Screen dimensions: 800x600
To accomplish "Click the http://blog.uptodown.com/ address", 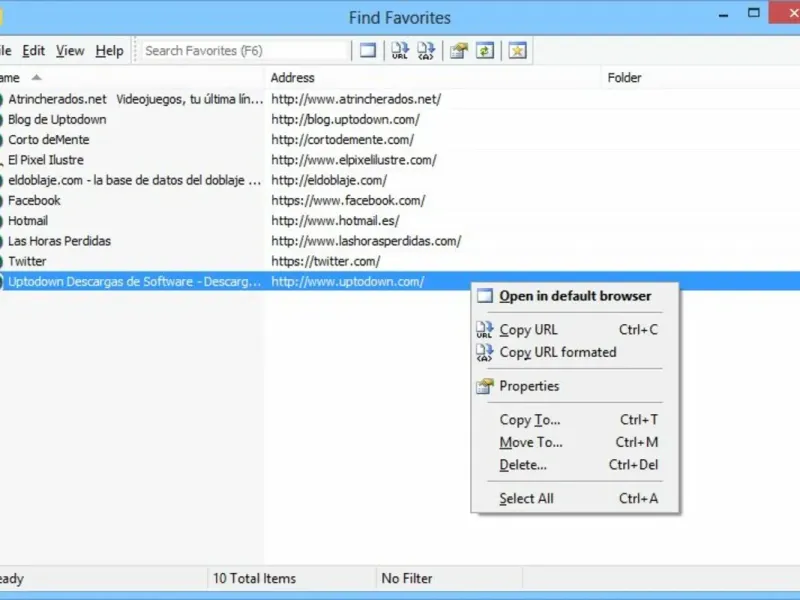I will [345, 119].
